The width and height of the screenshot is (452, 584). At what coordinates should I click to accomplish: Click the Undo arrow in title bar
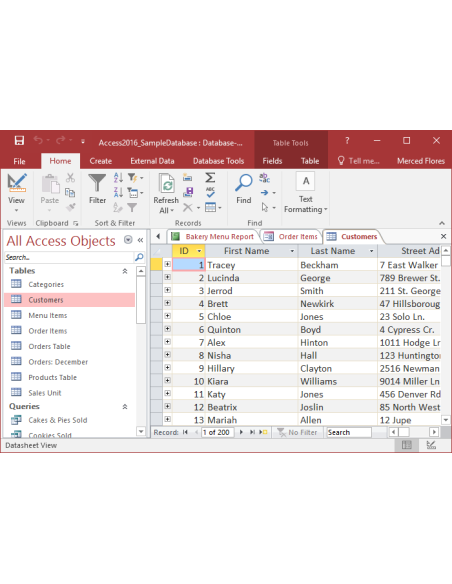[x=38, y=140]
